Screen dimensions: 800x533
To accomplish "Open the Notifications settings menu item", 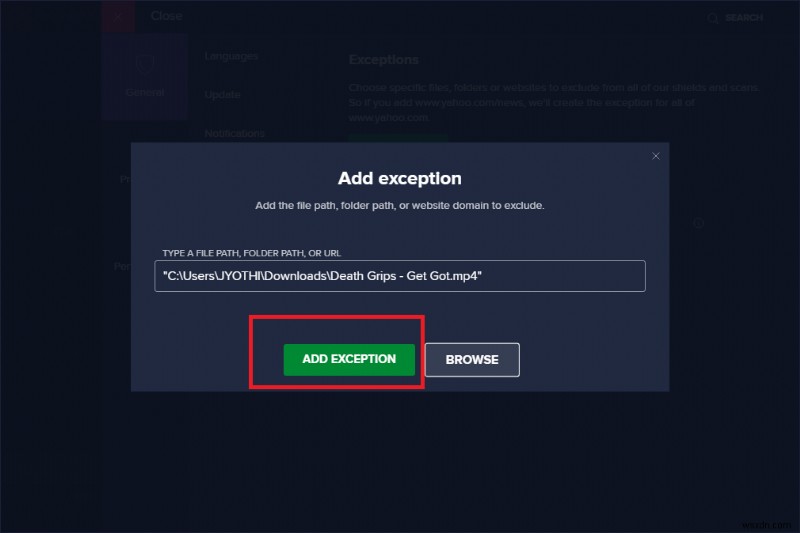I will 234,133.
